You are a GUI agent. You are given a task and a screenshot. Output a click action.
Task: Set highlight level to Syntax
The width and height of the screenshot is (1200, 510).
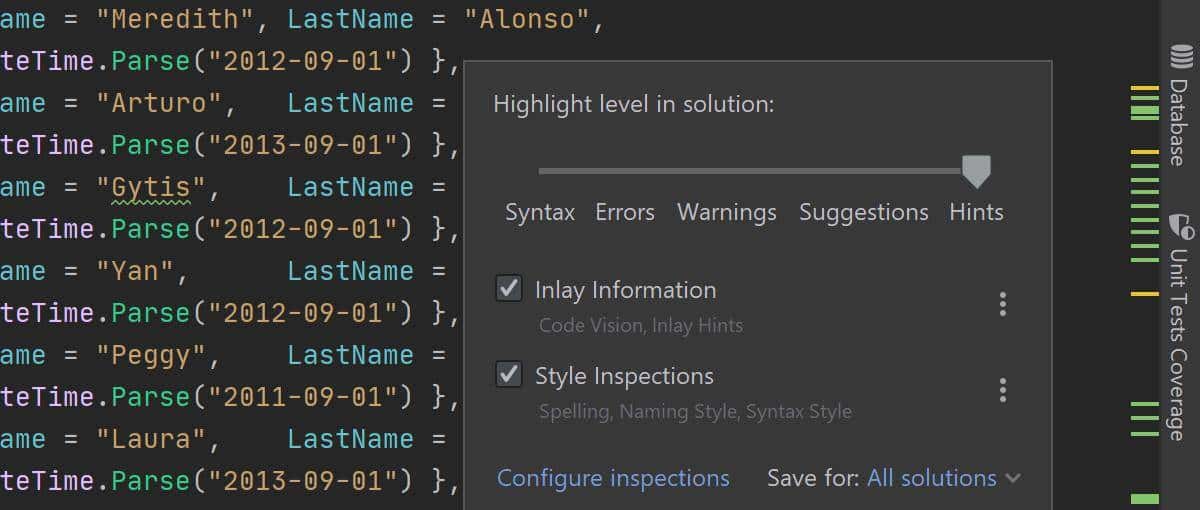pyautogui.click(x=540, y=213)
